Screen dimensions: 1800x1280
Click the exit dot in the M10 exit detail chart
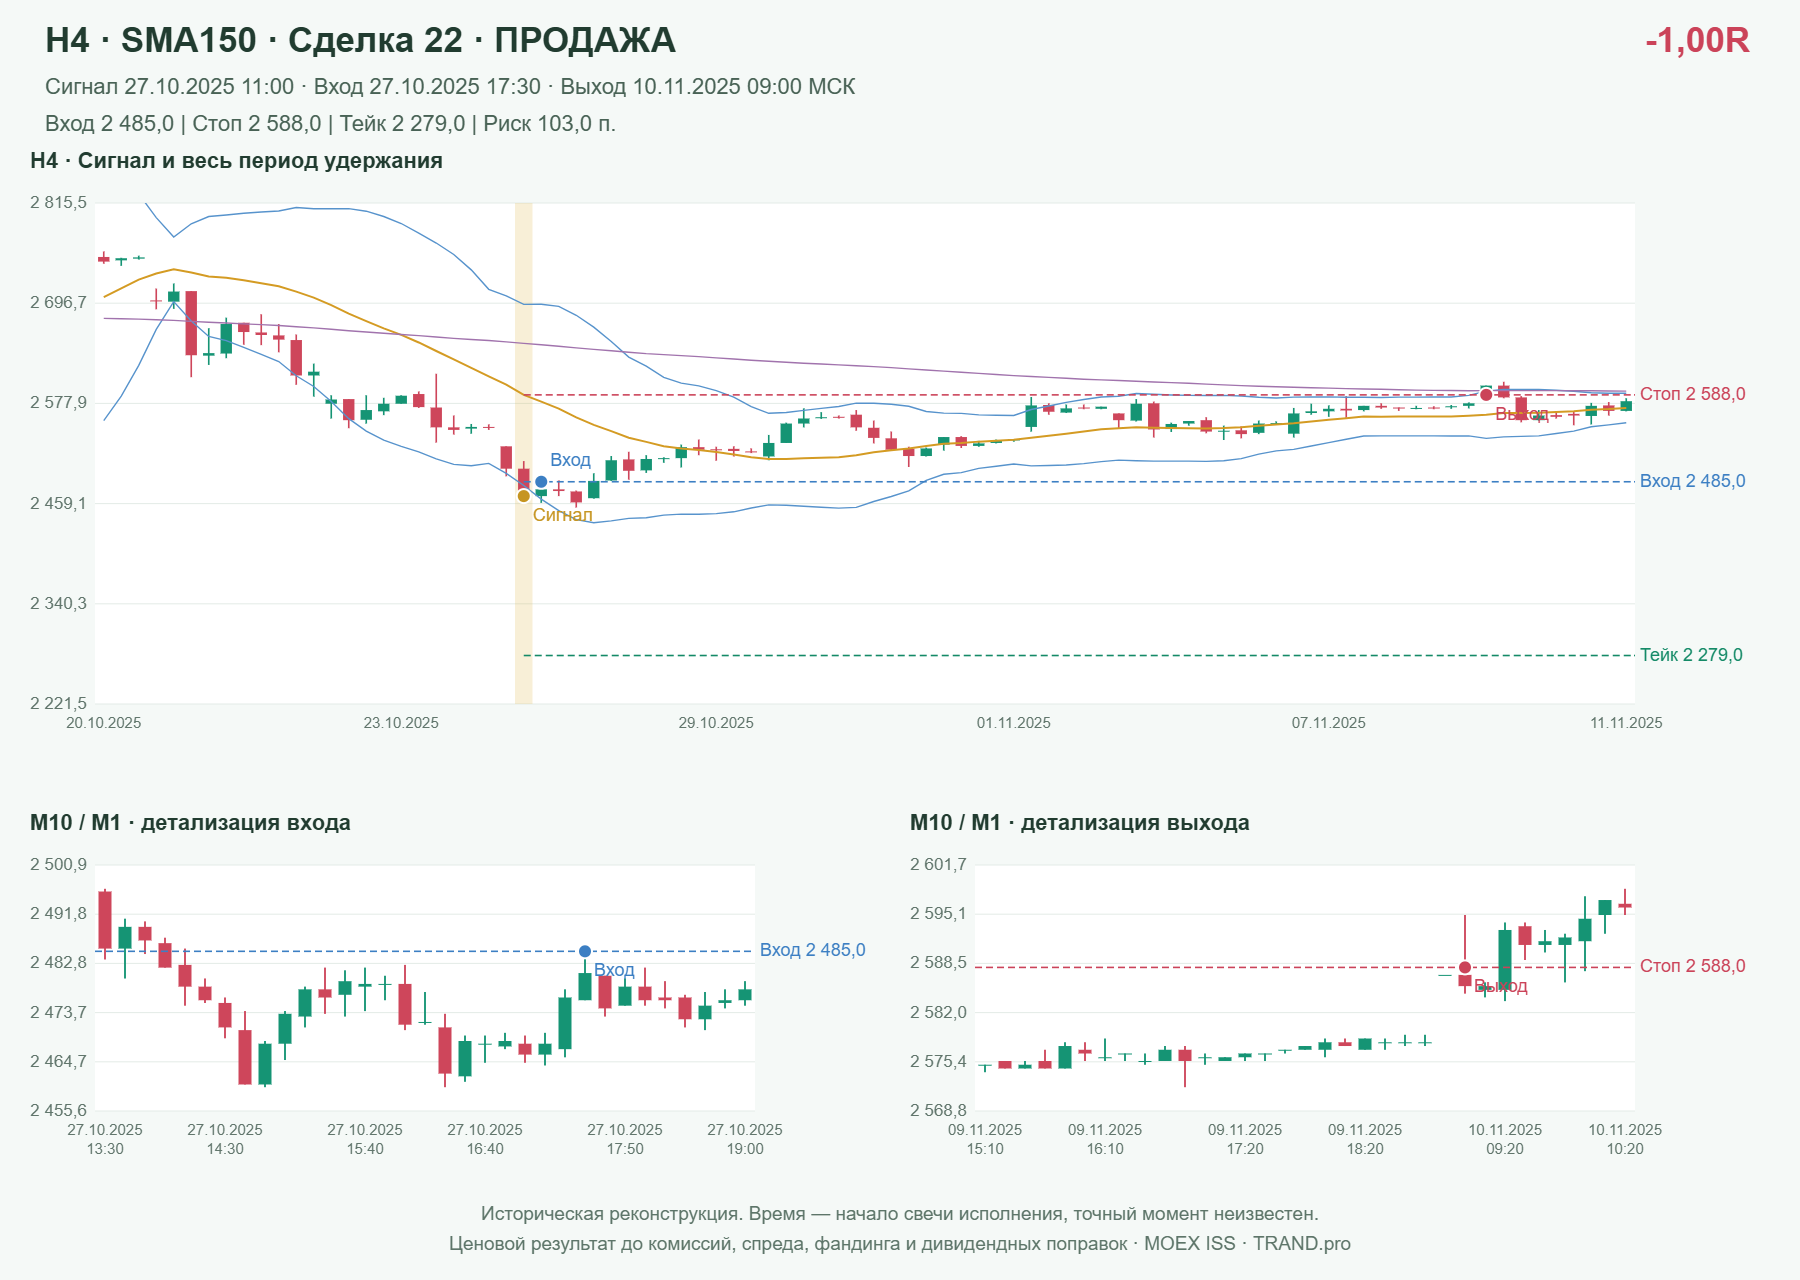[x=1465, y=967]
